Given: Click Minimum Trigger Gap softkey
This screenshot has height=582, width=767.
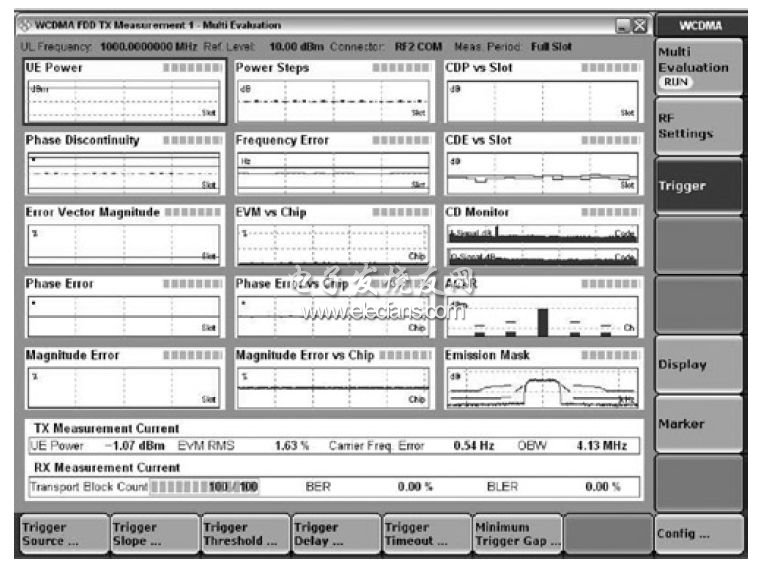Looking at the screenshot, I should (516, 534).
